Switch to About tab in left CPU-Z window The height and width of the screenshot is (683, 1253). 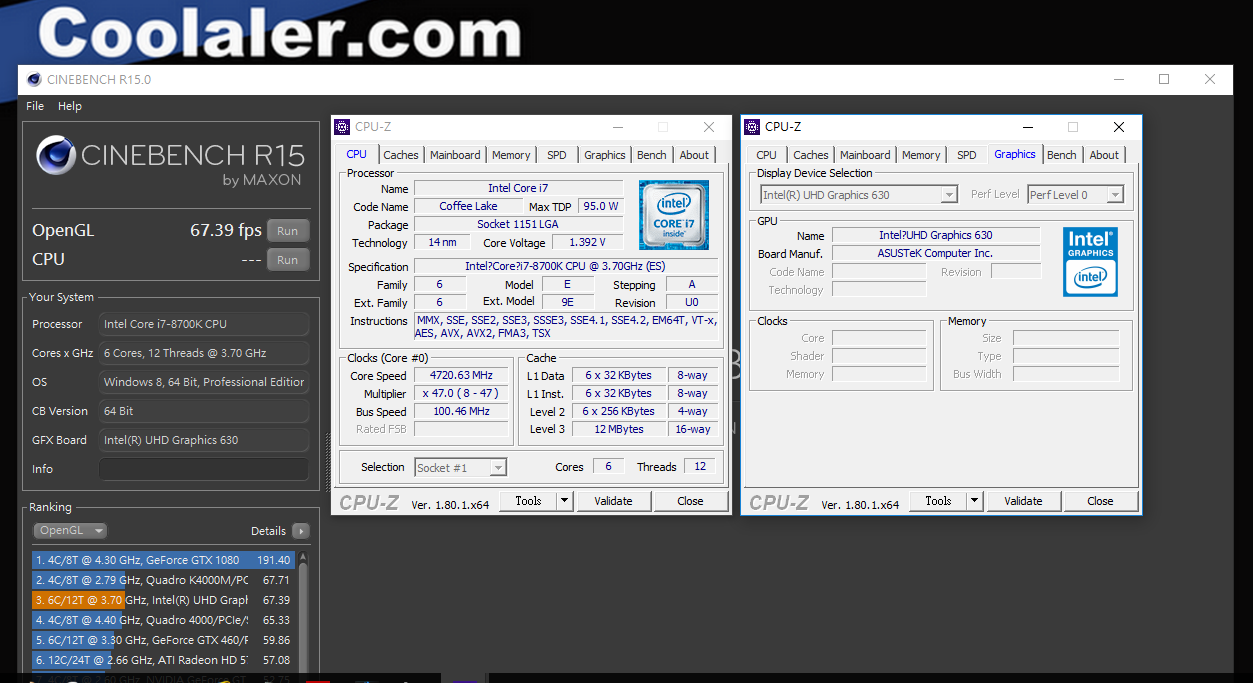tap(694, 155)
